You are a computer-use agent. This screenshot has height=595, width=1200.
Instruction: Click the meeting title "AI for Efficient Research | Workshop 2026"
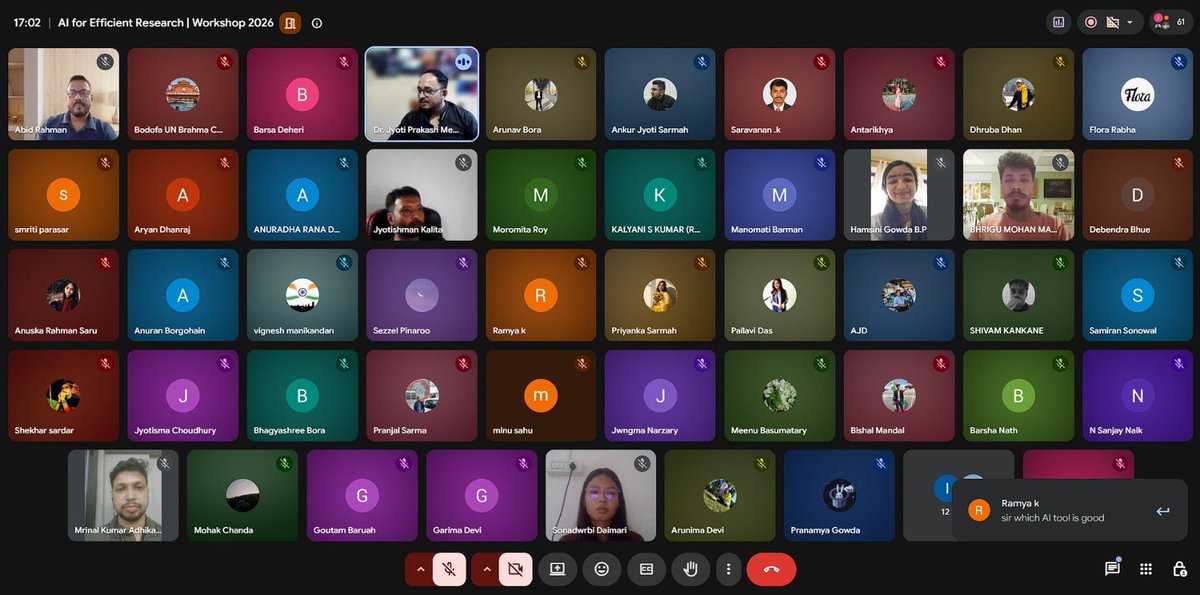tap(165, 23)
